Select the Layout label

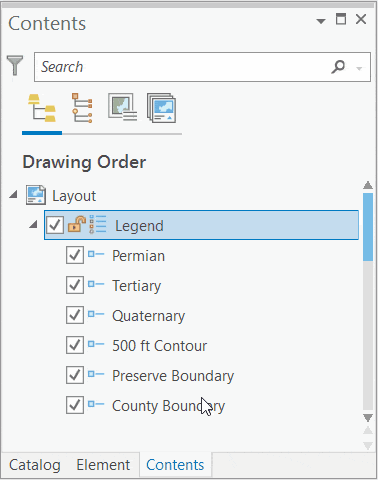74,196
